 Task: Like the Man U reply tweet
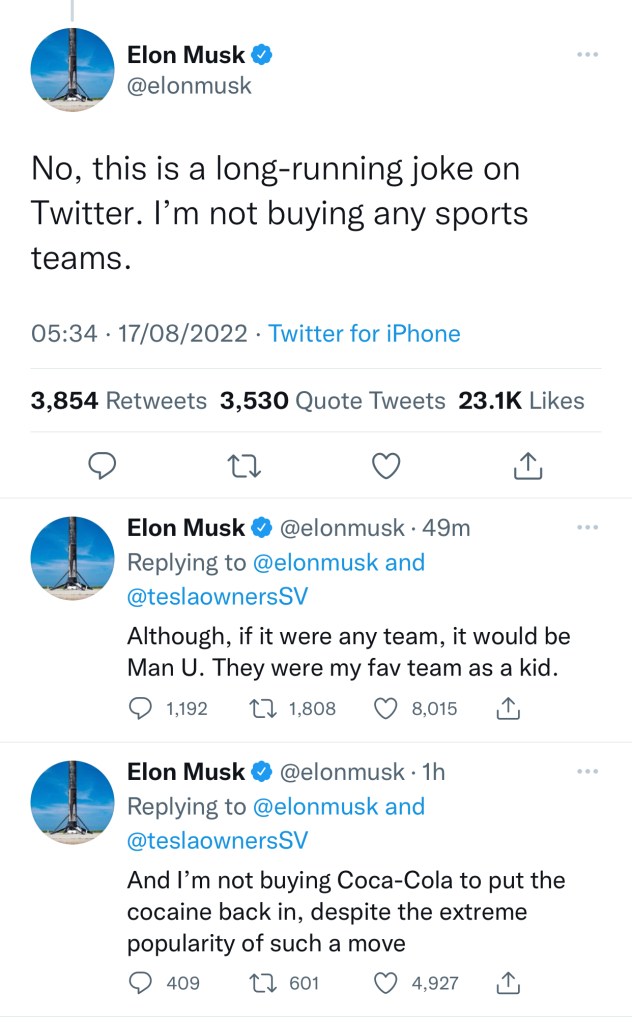(x=386, y=708)
